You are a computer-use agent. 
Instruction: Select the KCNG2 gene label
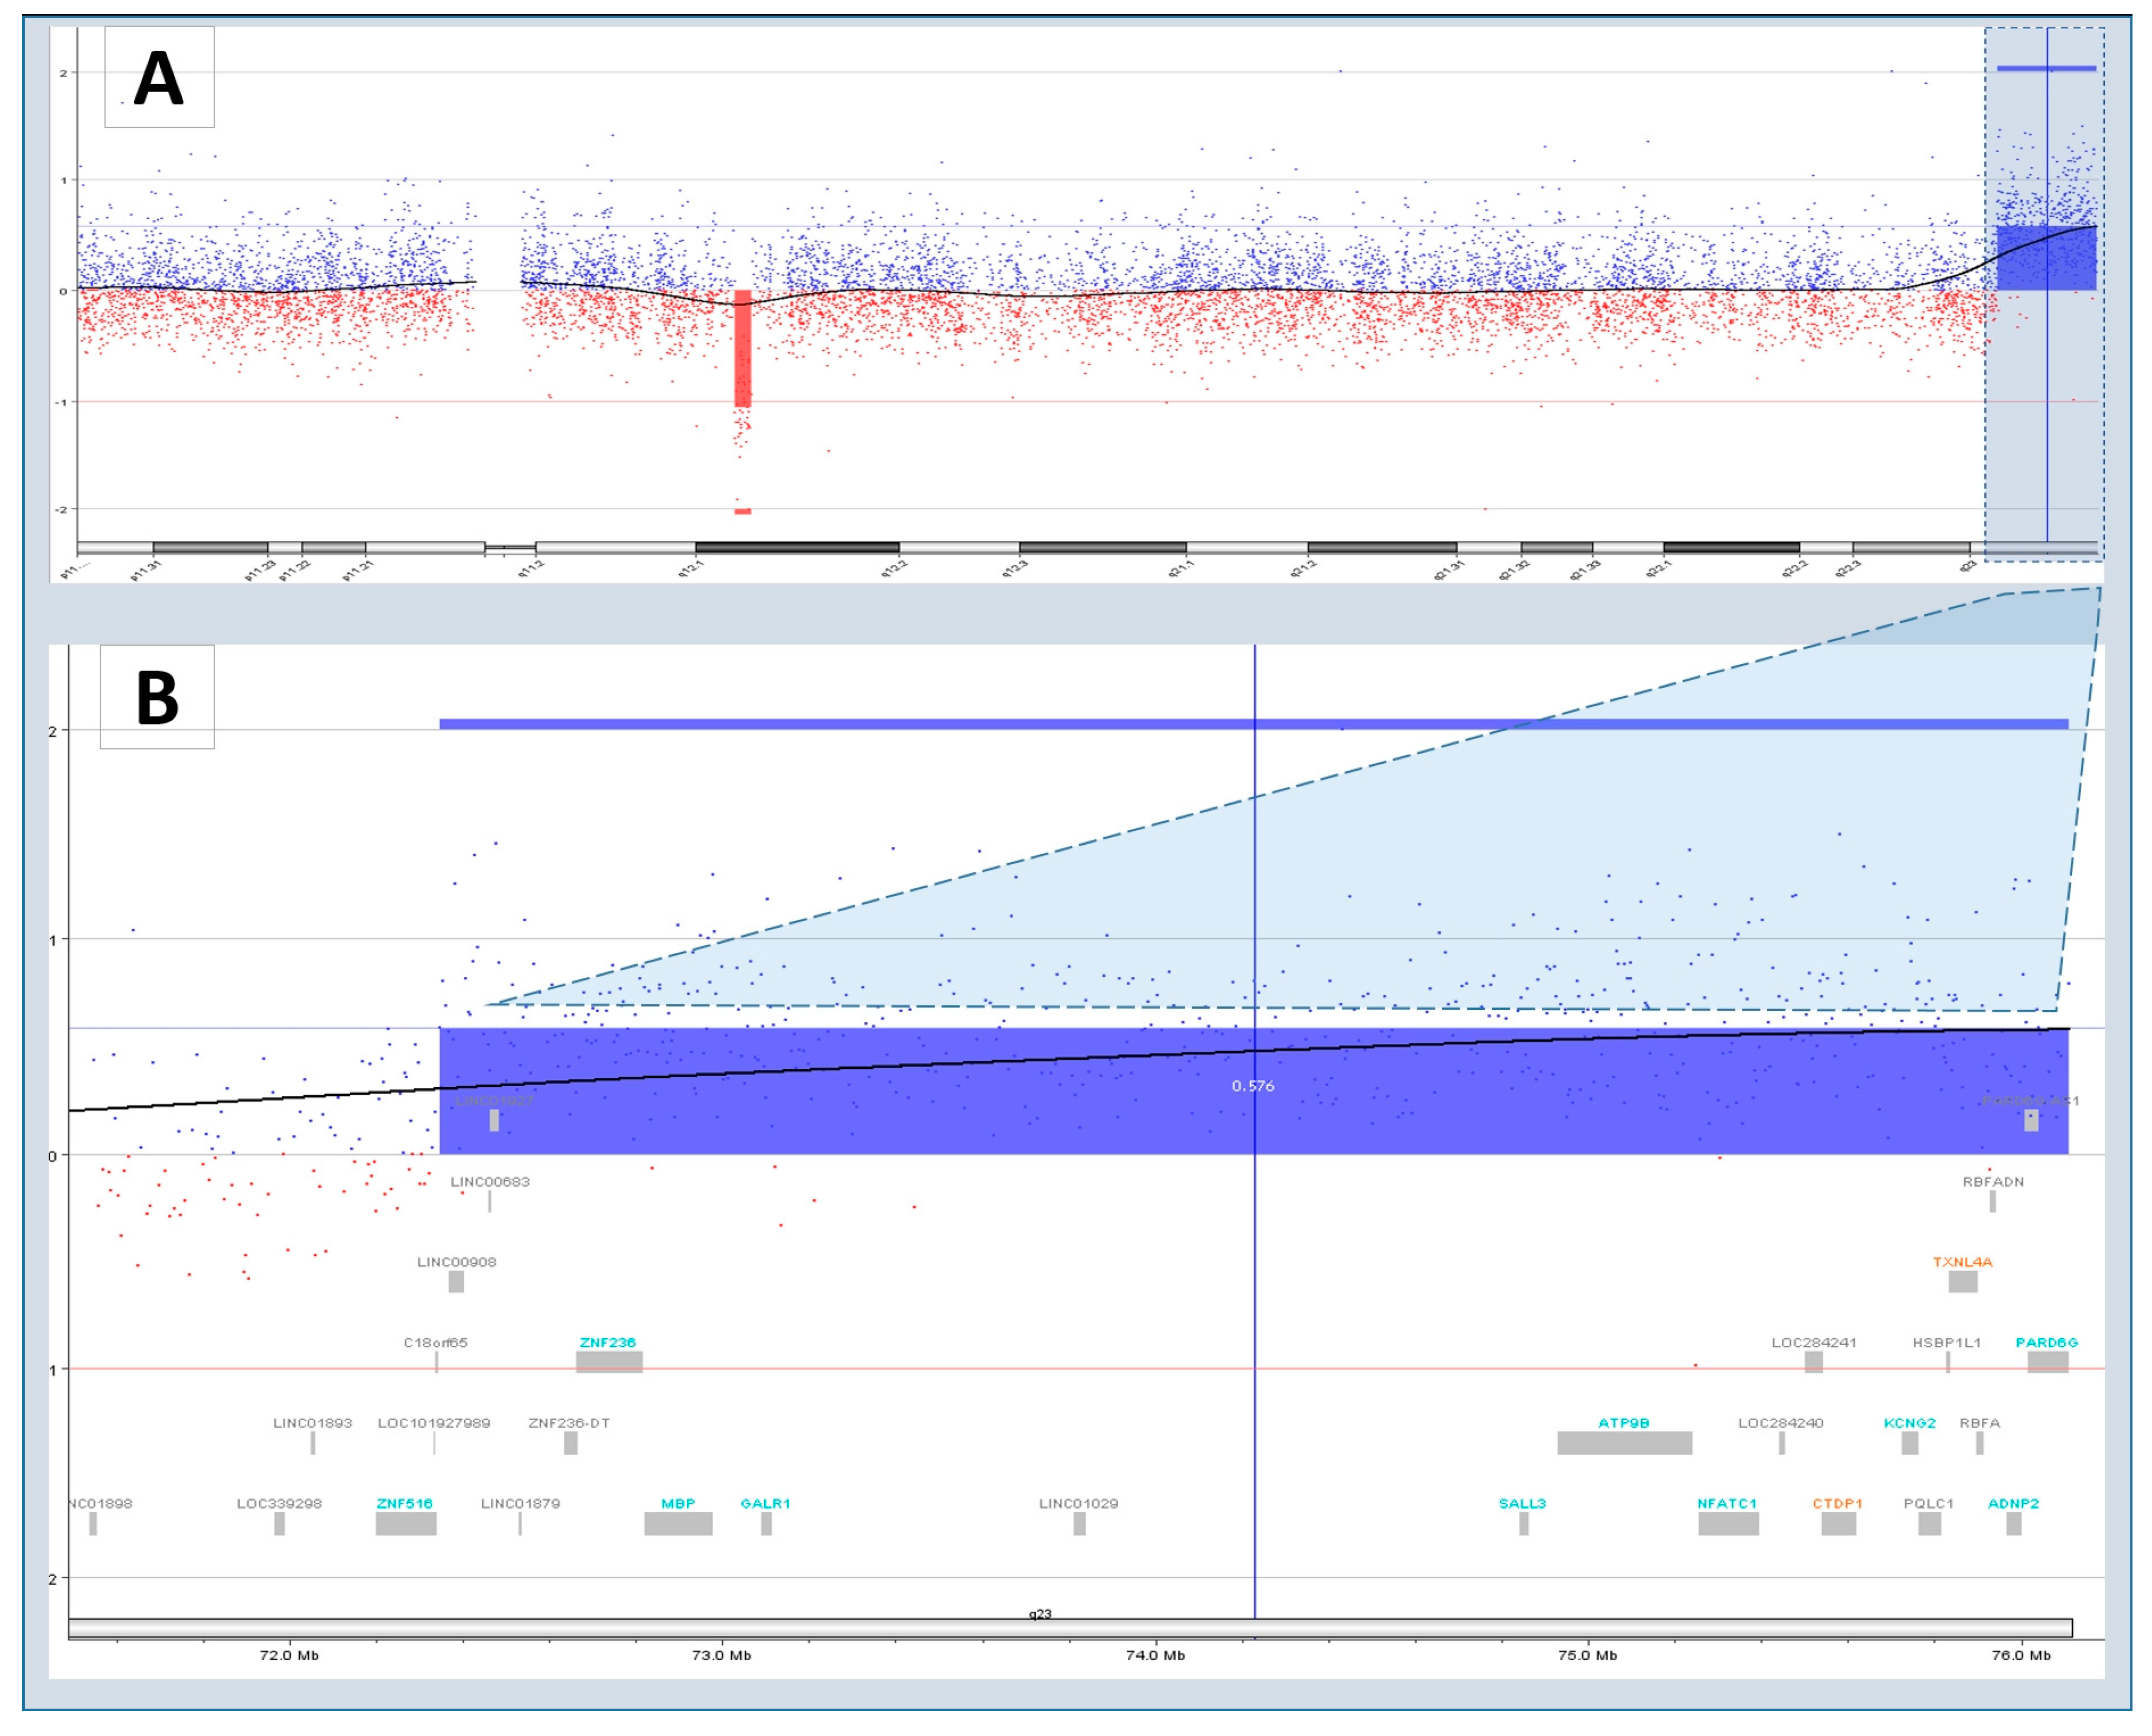[1909, 1423]
